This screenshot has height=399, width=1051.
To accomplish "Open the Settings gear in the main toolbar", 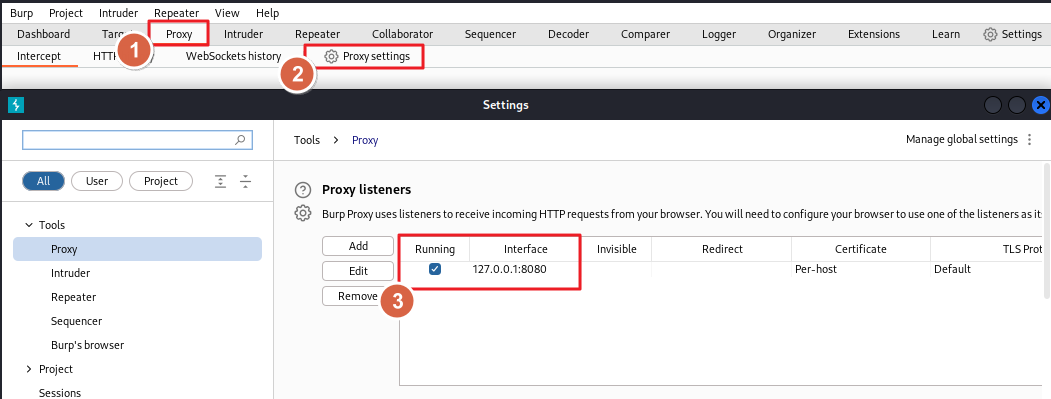I will pyautogui.click(x=1011, y=34).
